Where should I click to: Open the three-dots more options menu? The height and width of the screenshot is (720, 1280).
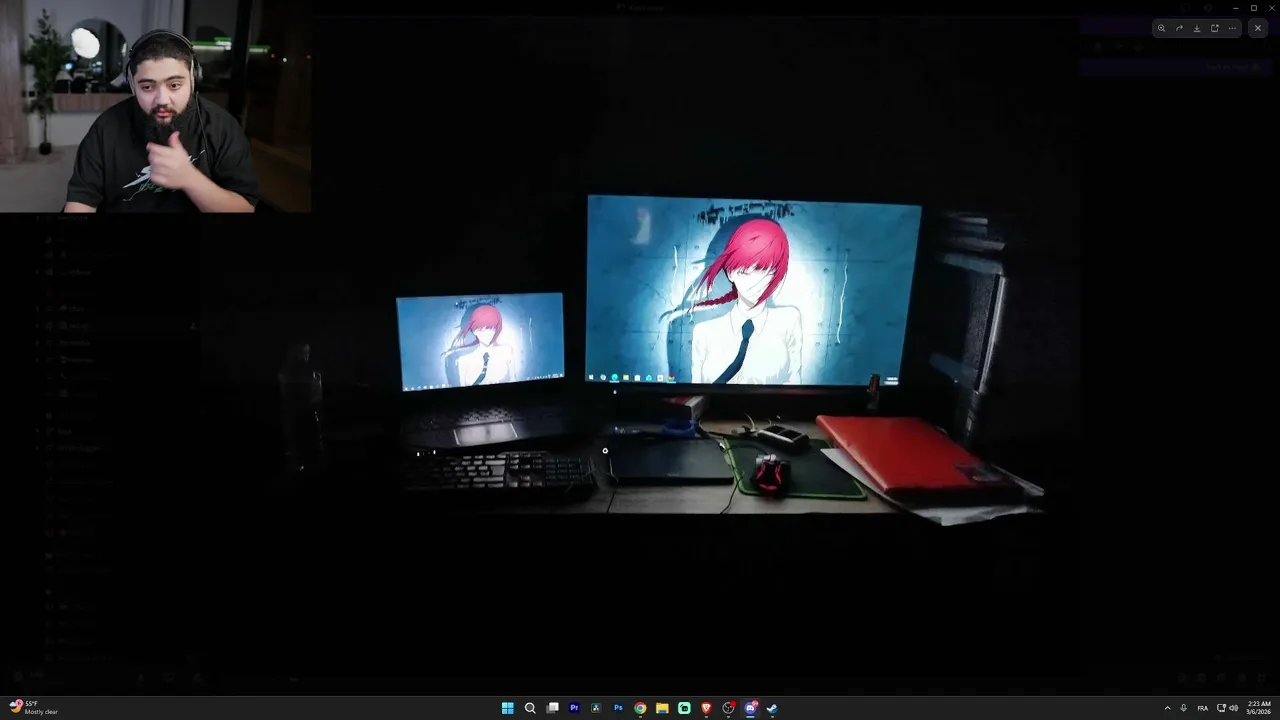[1232, 28]
